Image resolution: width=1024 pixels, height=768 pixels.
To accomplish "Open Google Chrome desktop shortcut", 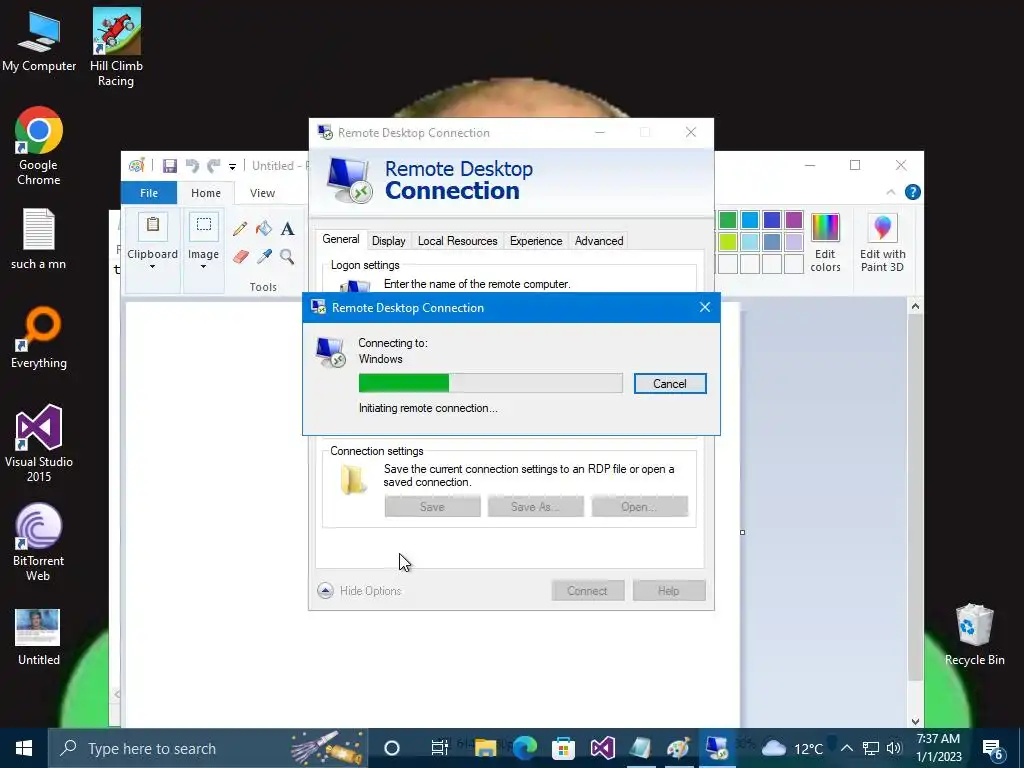I will point(39,146).
